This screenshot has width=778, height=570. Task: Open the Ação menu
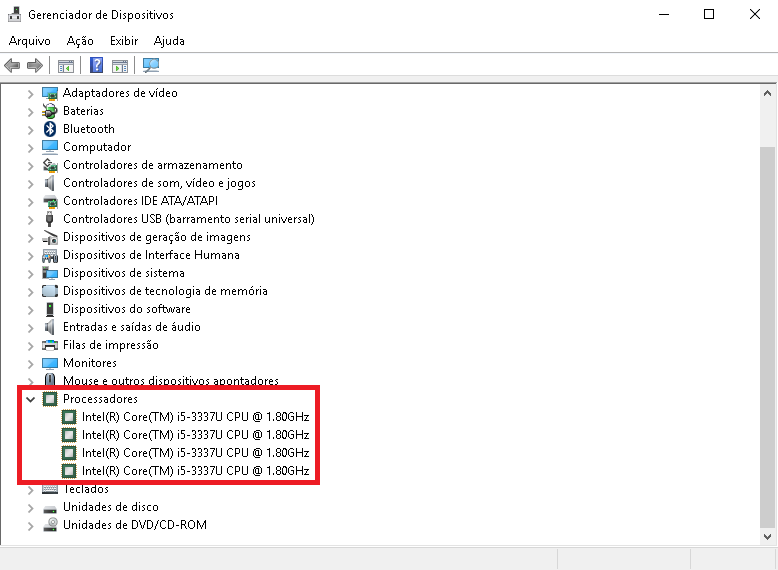point(80,41)
